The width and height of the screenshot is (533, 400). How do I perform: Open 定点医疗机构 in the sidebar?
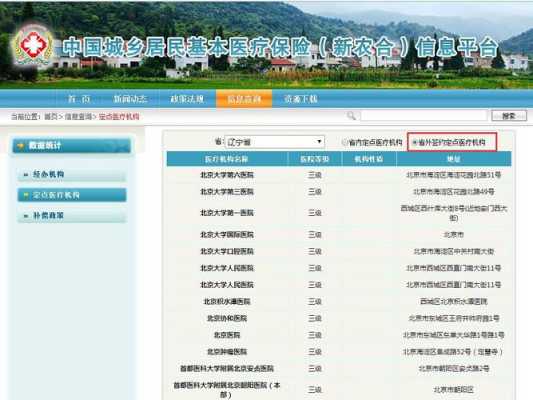pos(72,195)
